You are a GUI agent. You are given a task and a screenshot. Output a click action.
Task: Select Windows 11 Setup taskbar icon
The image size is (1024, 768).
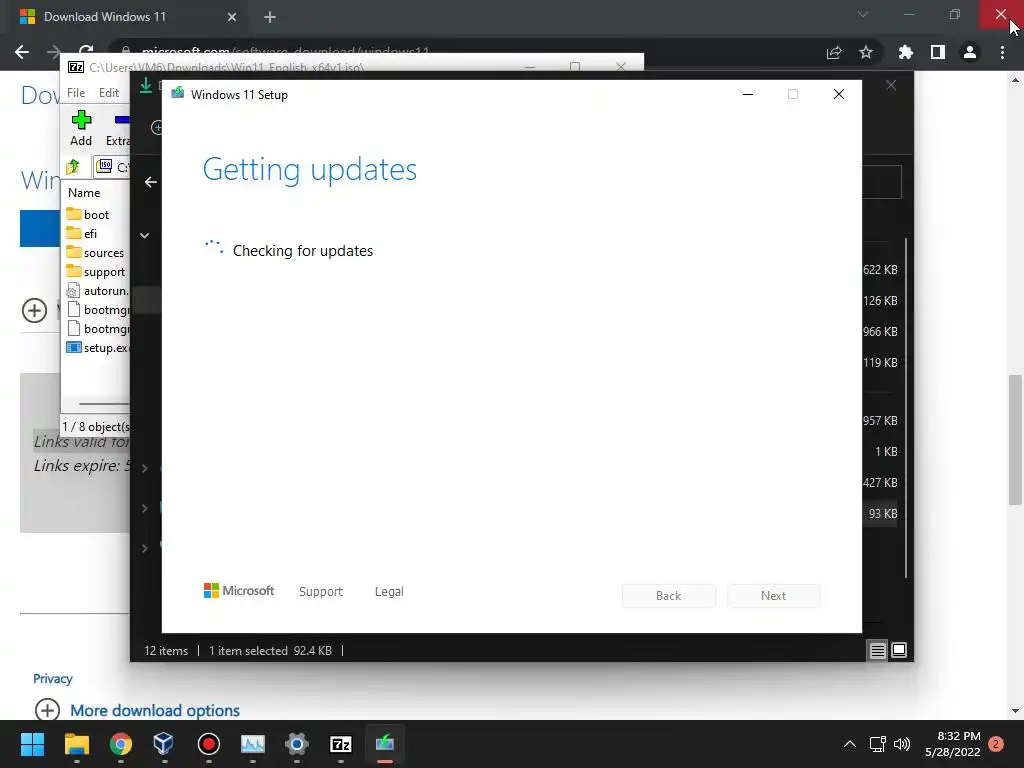point(385,744)
